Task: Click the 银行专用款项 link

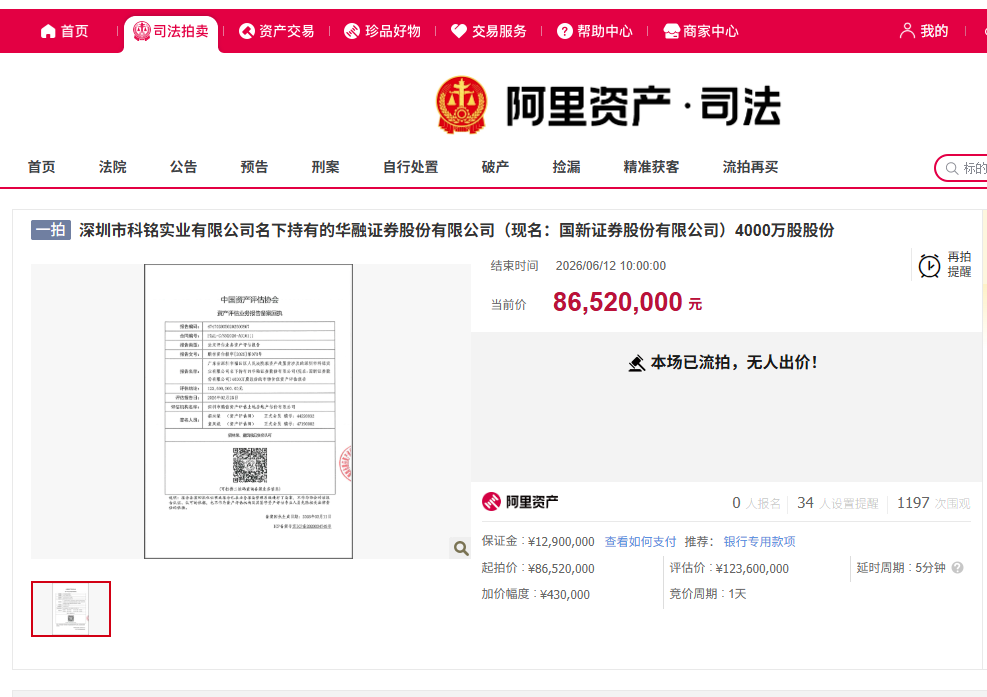Action: (x=759, y=541)
